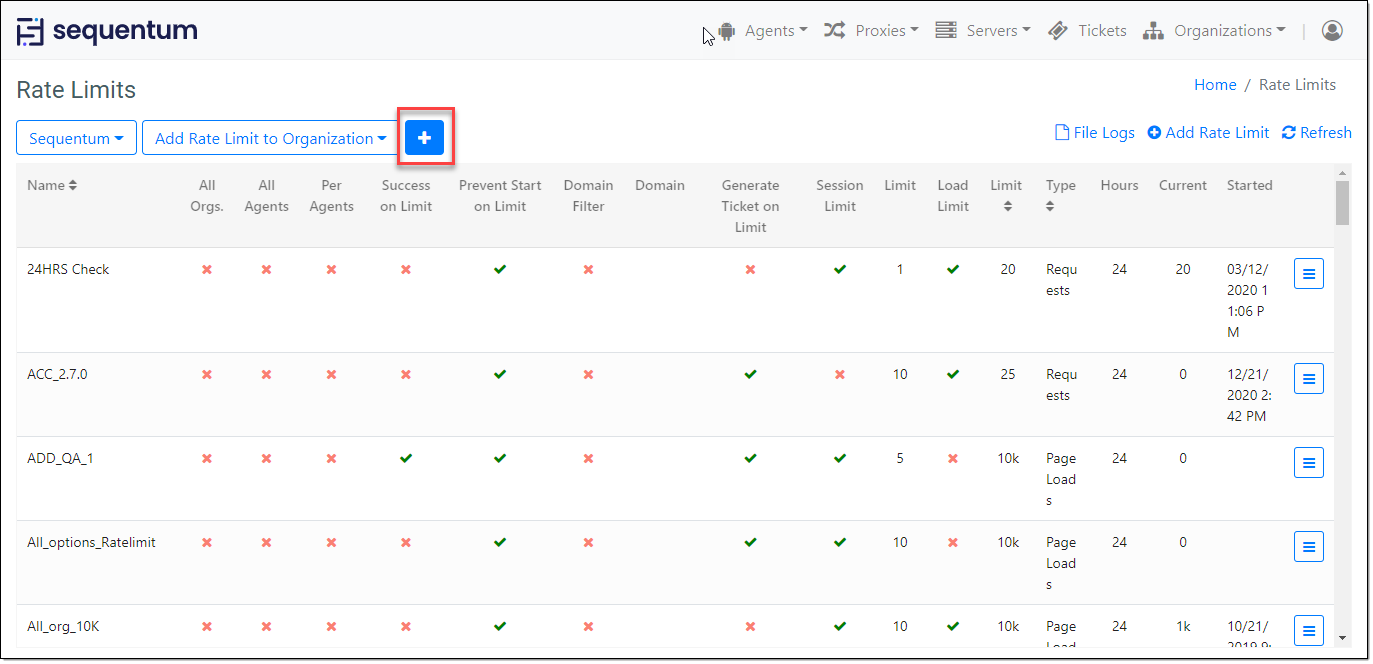Viewport: 1373px width, 664px height.
Task: Click the blue plus button beside Add Rate Limit to Organization
Action: coord(424,138)
